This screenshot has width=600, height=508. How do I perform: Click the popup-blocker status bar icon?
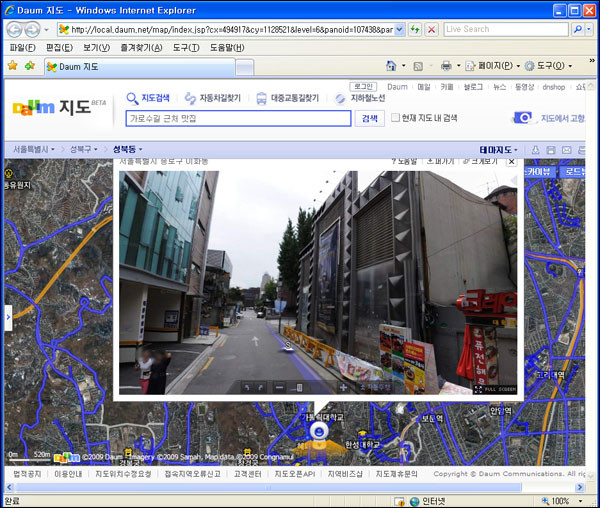399,501
